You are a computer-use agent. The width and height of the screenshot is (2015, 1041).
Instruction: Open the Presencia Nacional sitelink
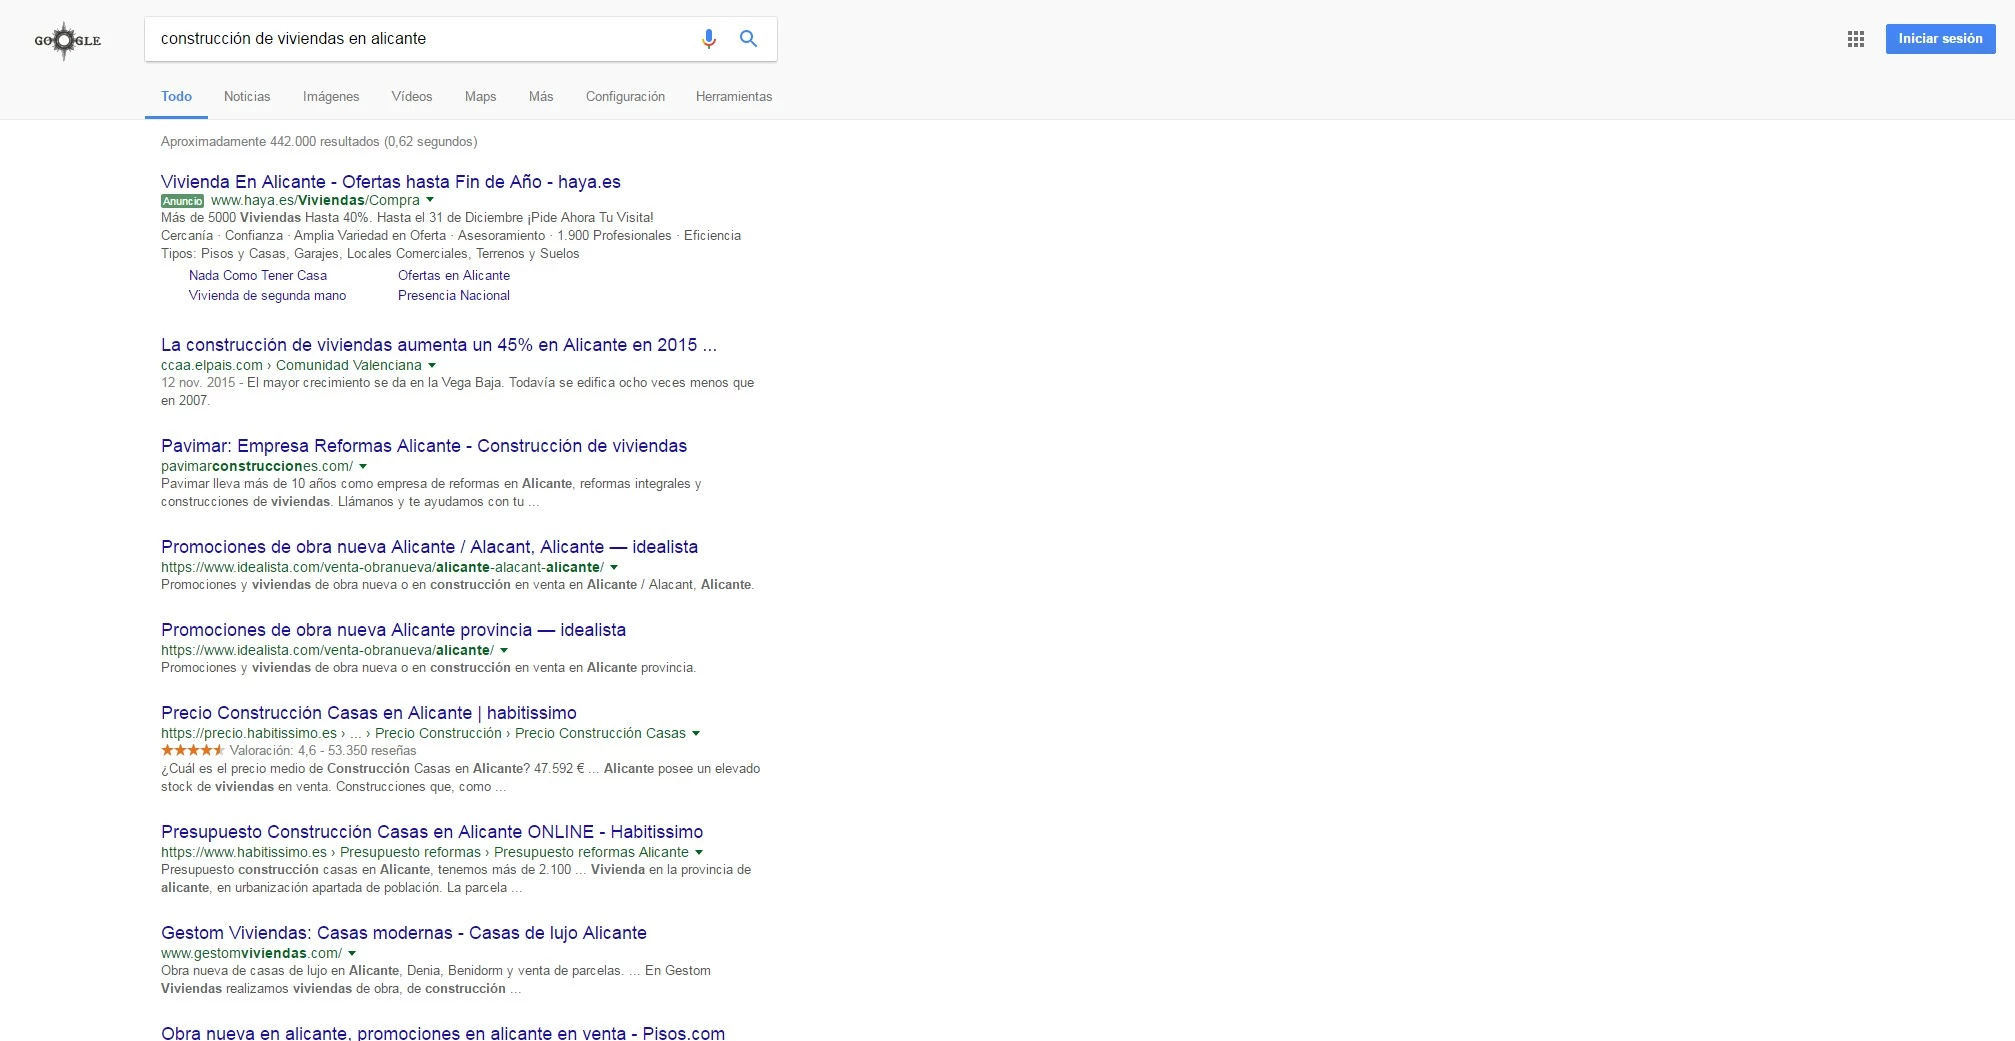pos(454,296)
